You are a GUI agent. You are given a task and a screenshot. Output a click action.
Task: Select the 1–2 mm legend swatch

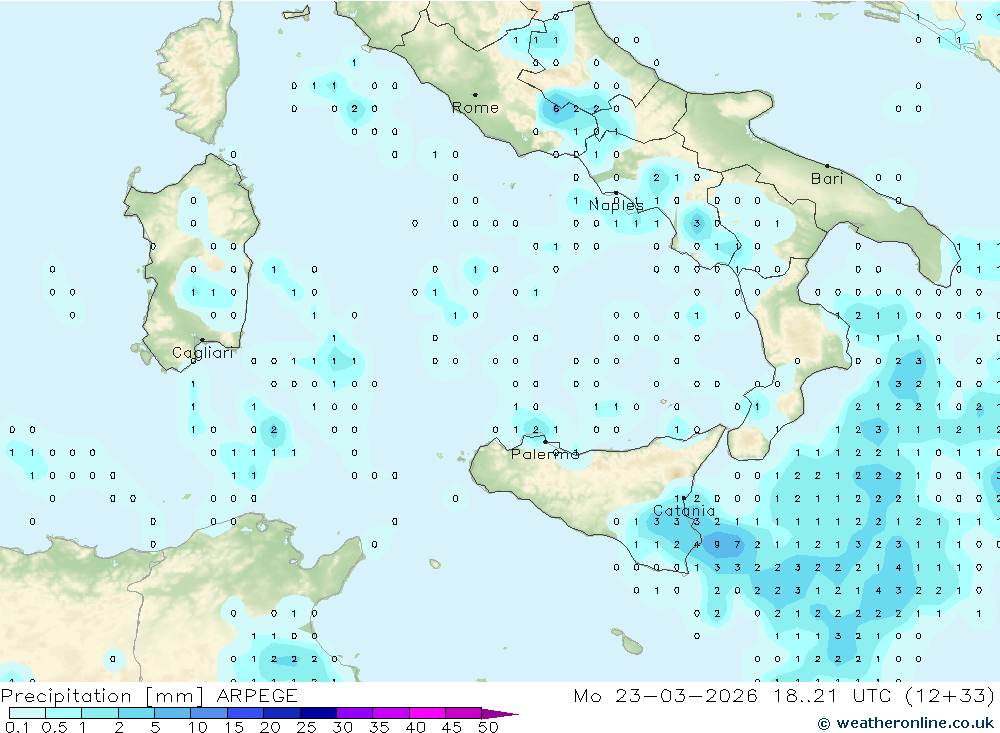click(100, 713)
